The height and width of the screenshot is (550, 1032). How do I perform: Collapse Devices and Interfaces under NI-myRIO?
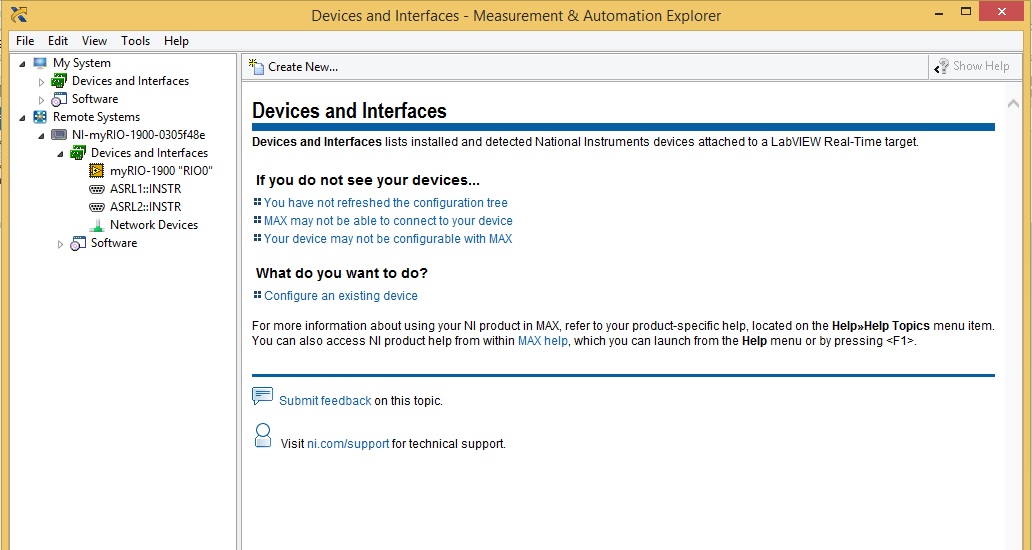click(61, 154)
